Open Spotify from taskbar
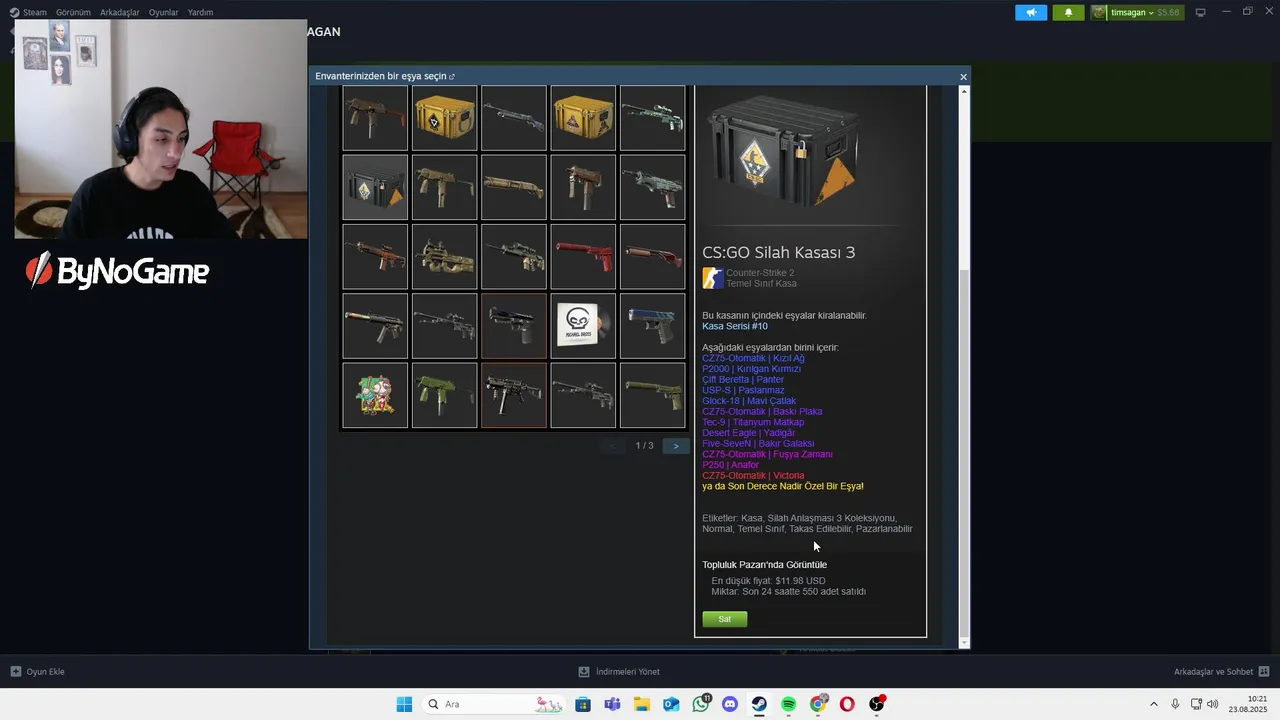 coord(788,704)
